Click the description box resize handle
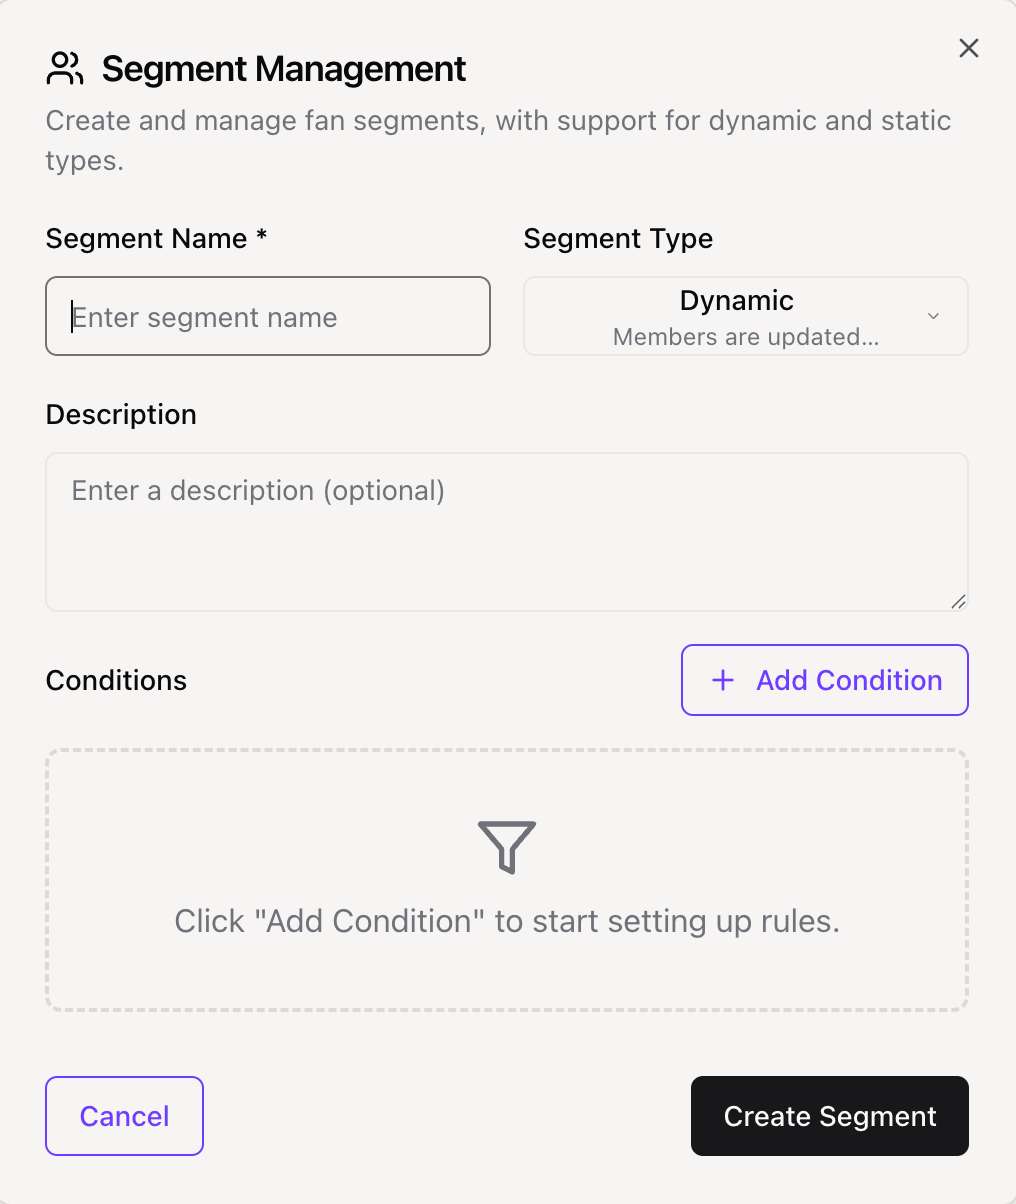 pyautogui.click(x=958, y=601)
